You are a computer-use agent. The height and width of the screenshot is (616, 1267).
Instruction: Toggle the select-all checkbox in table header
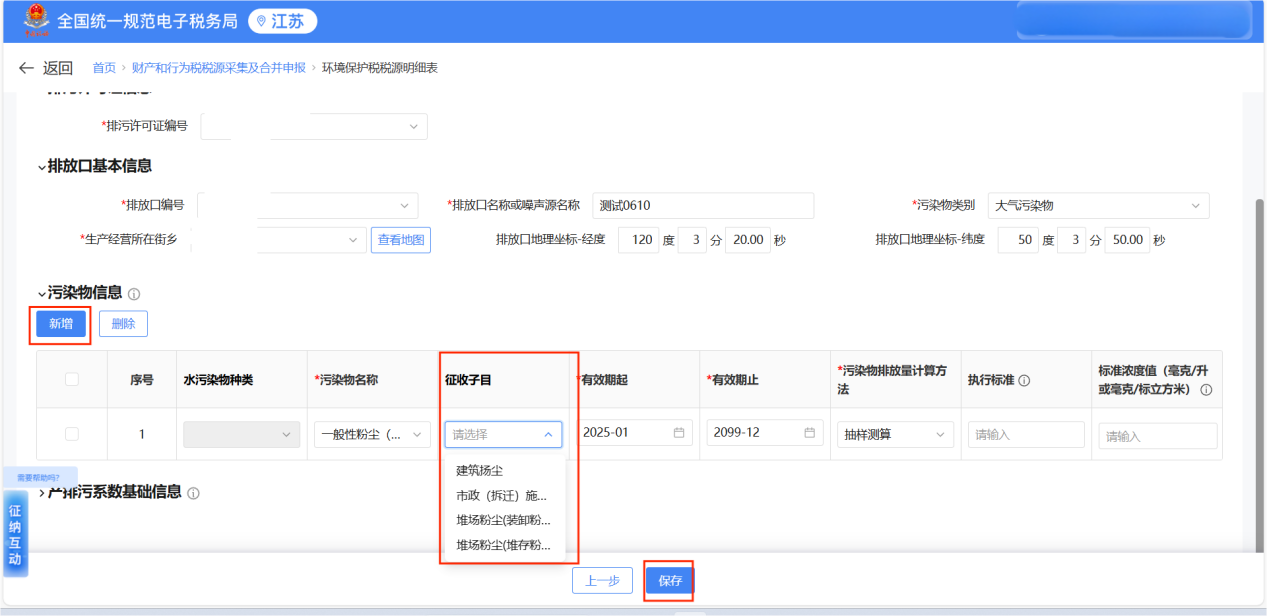(x=71, y=379)
